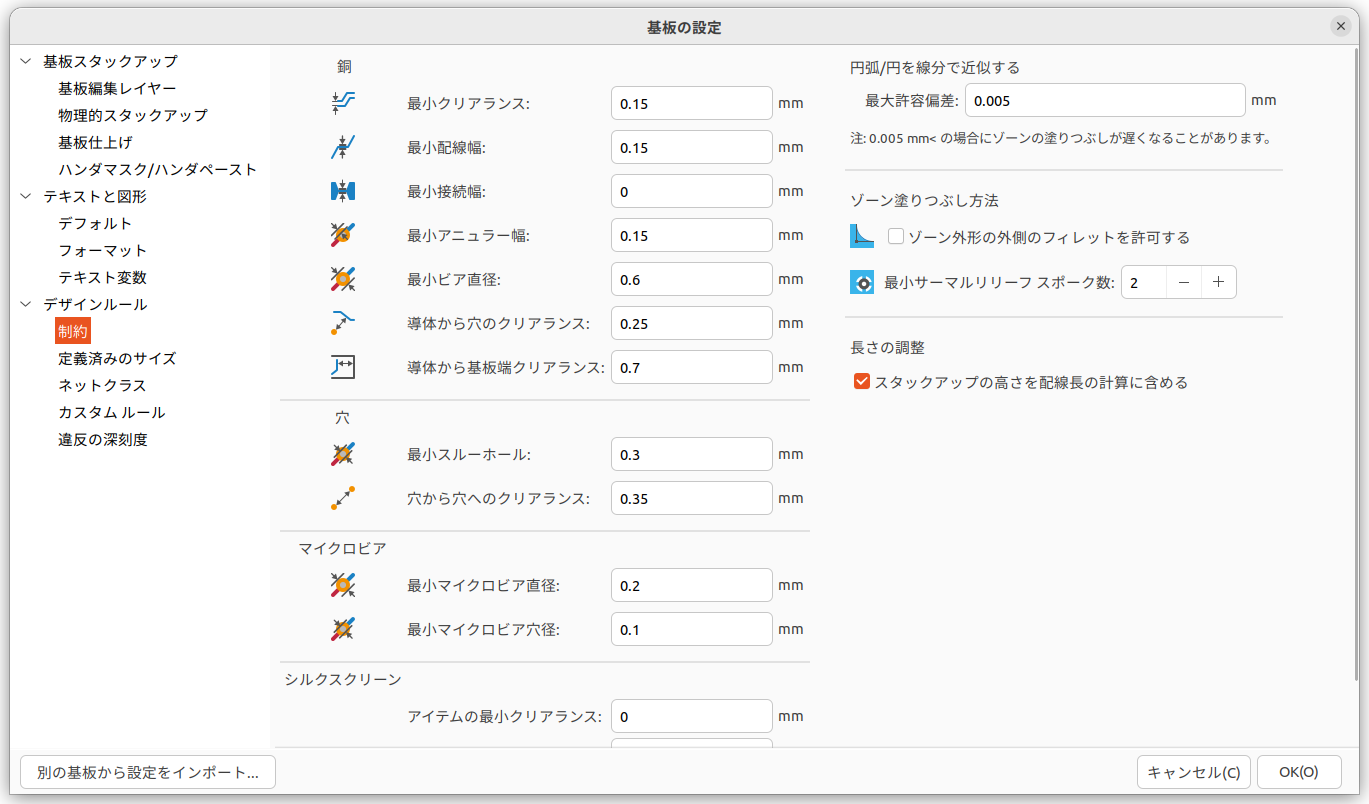Click the 最小接続幅 value field
The image size is (1369, 804).
click(x=692, y=191)
